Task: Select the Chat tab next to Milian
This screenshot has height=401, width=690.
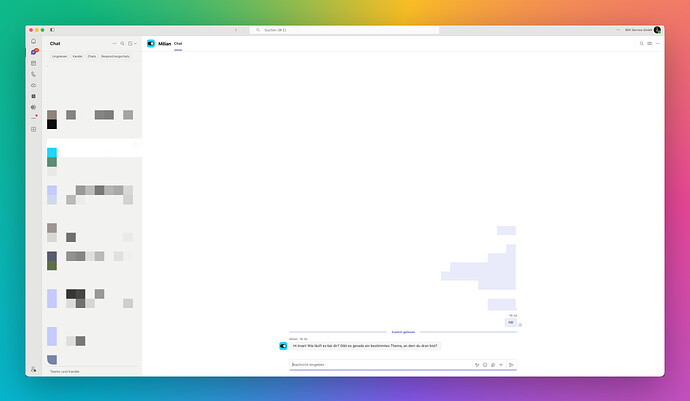Action: (178, 44)
